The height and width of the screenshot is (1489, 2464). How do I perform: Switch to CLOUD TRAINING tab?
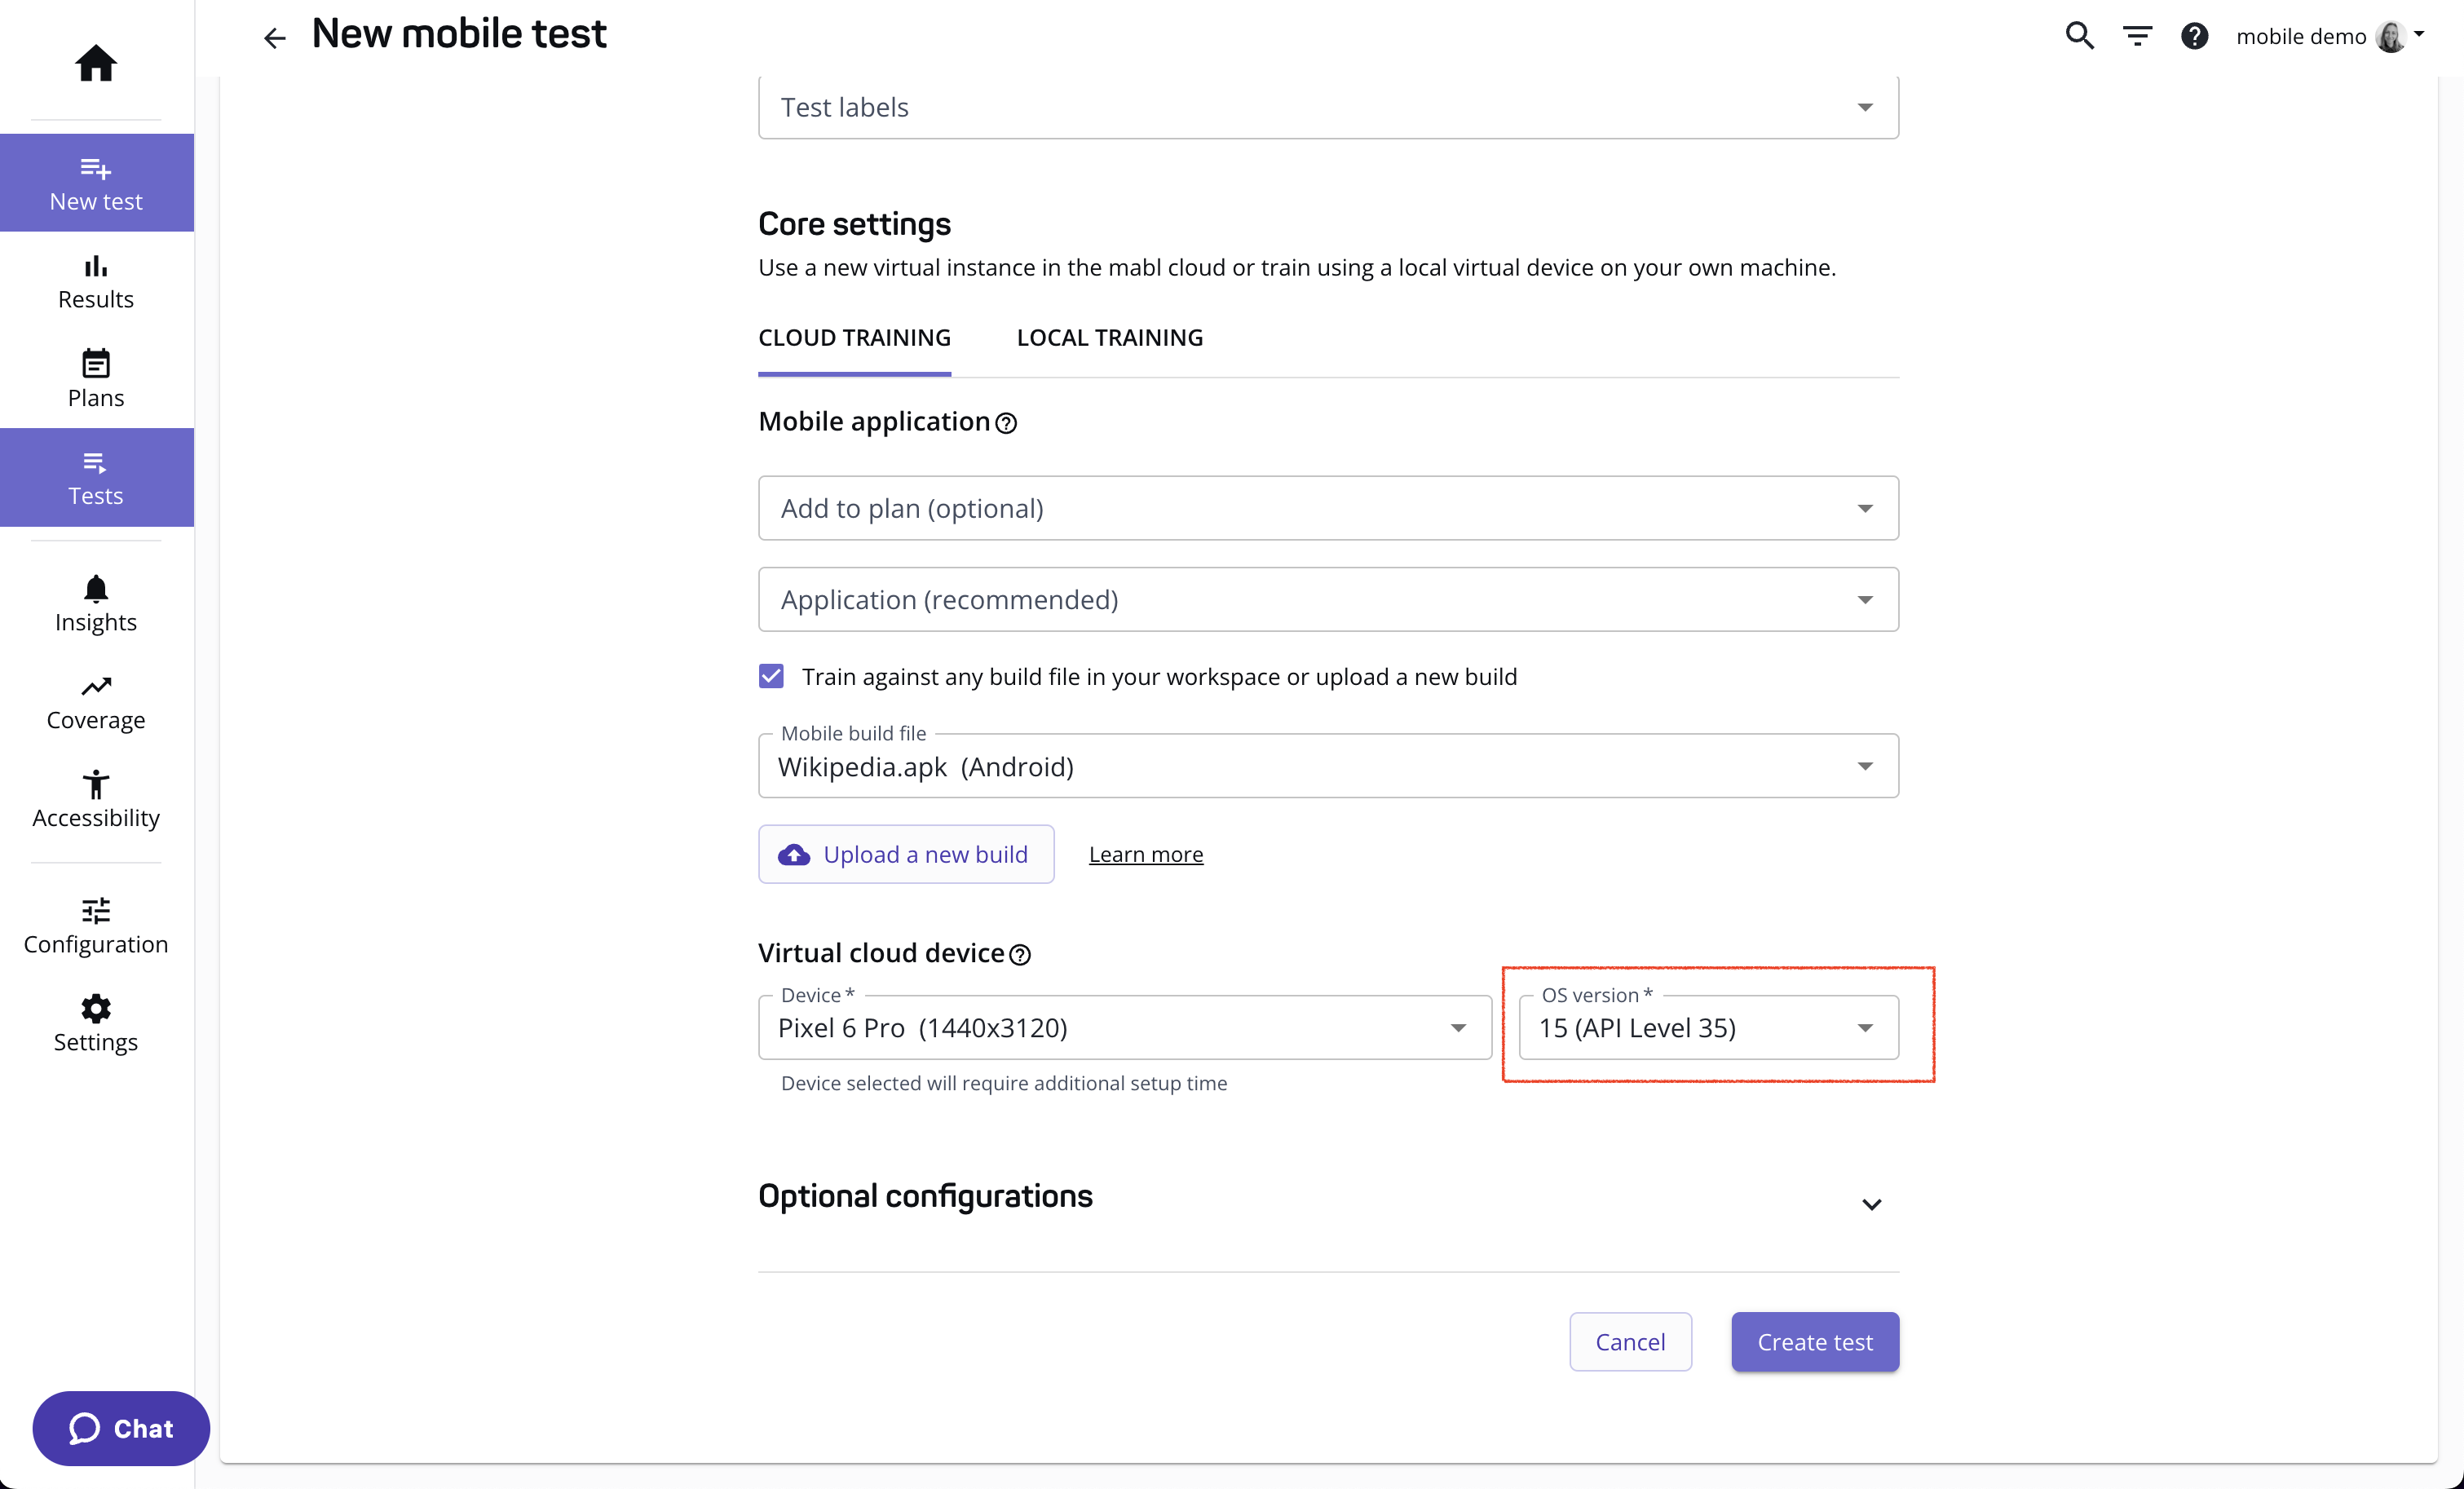(854, 338)
